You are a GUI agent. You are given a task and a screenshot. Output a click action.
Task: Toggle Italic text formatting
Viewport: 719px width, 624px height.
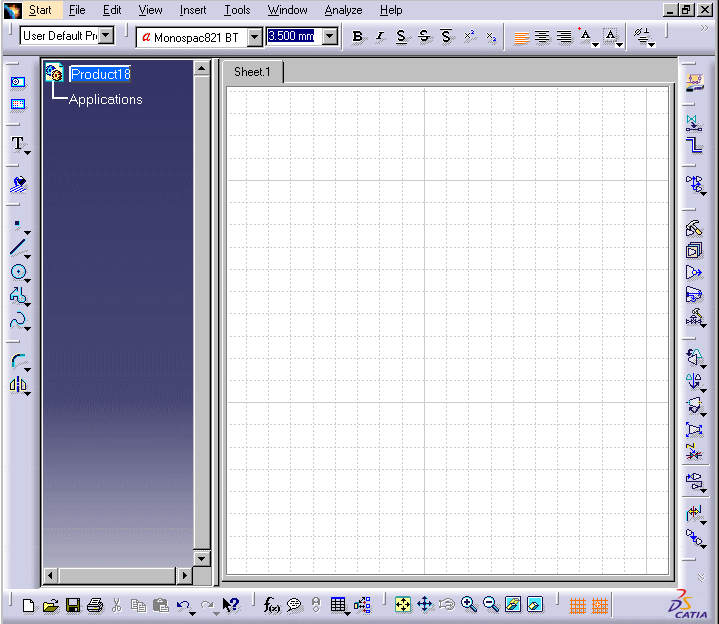click(380, 37)
